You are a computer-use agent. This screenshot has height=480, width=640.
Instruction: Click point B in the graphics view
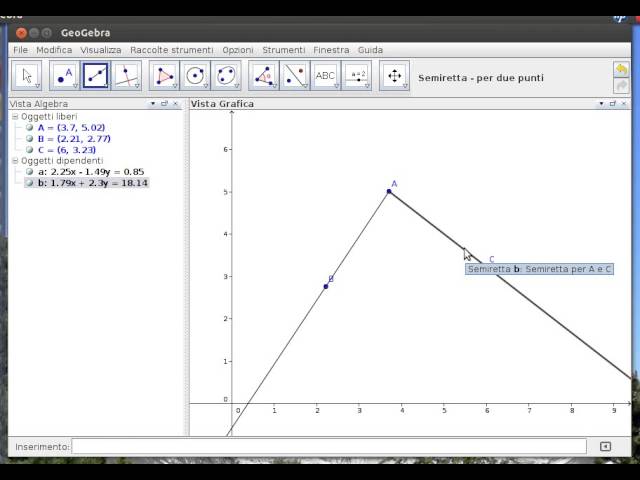coord(326,287)
